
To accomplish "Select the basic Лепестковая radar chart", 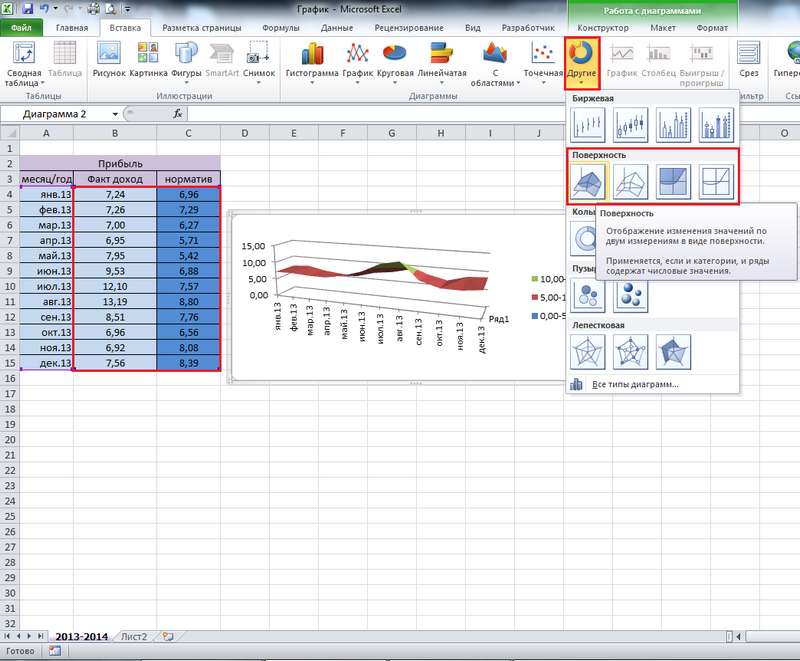I will [588, 352].
